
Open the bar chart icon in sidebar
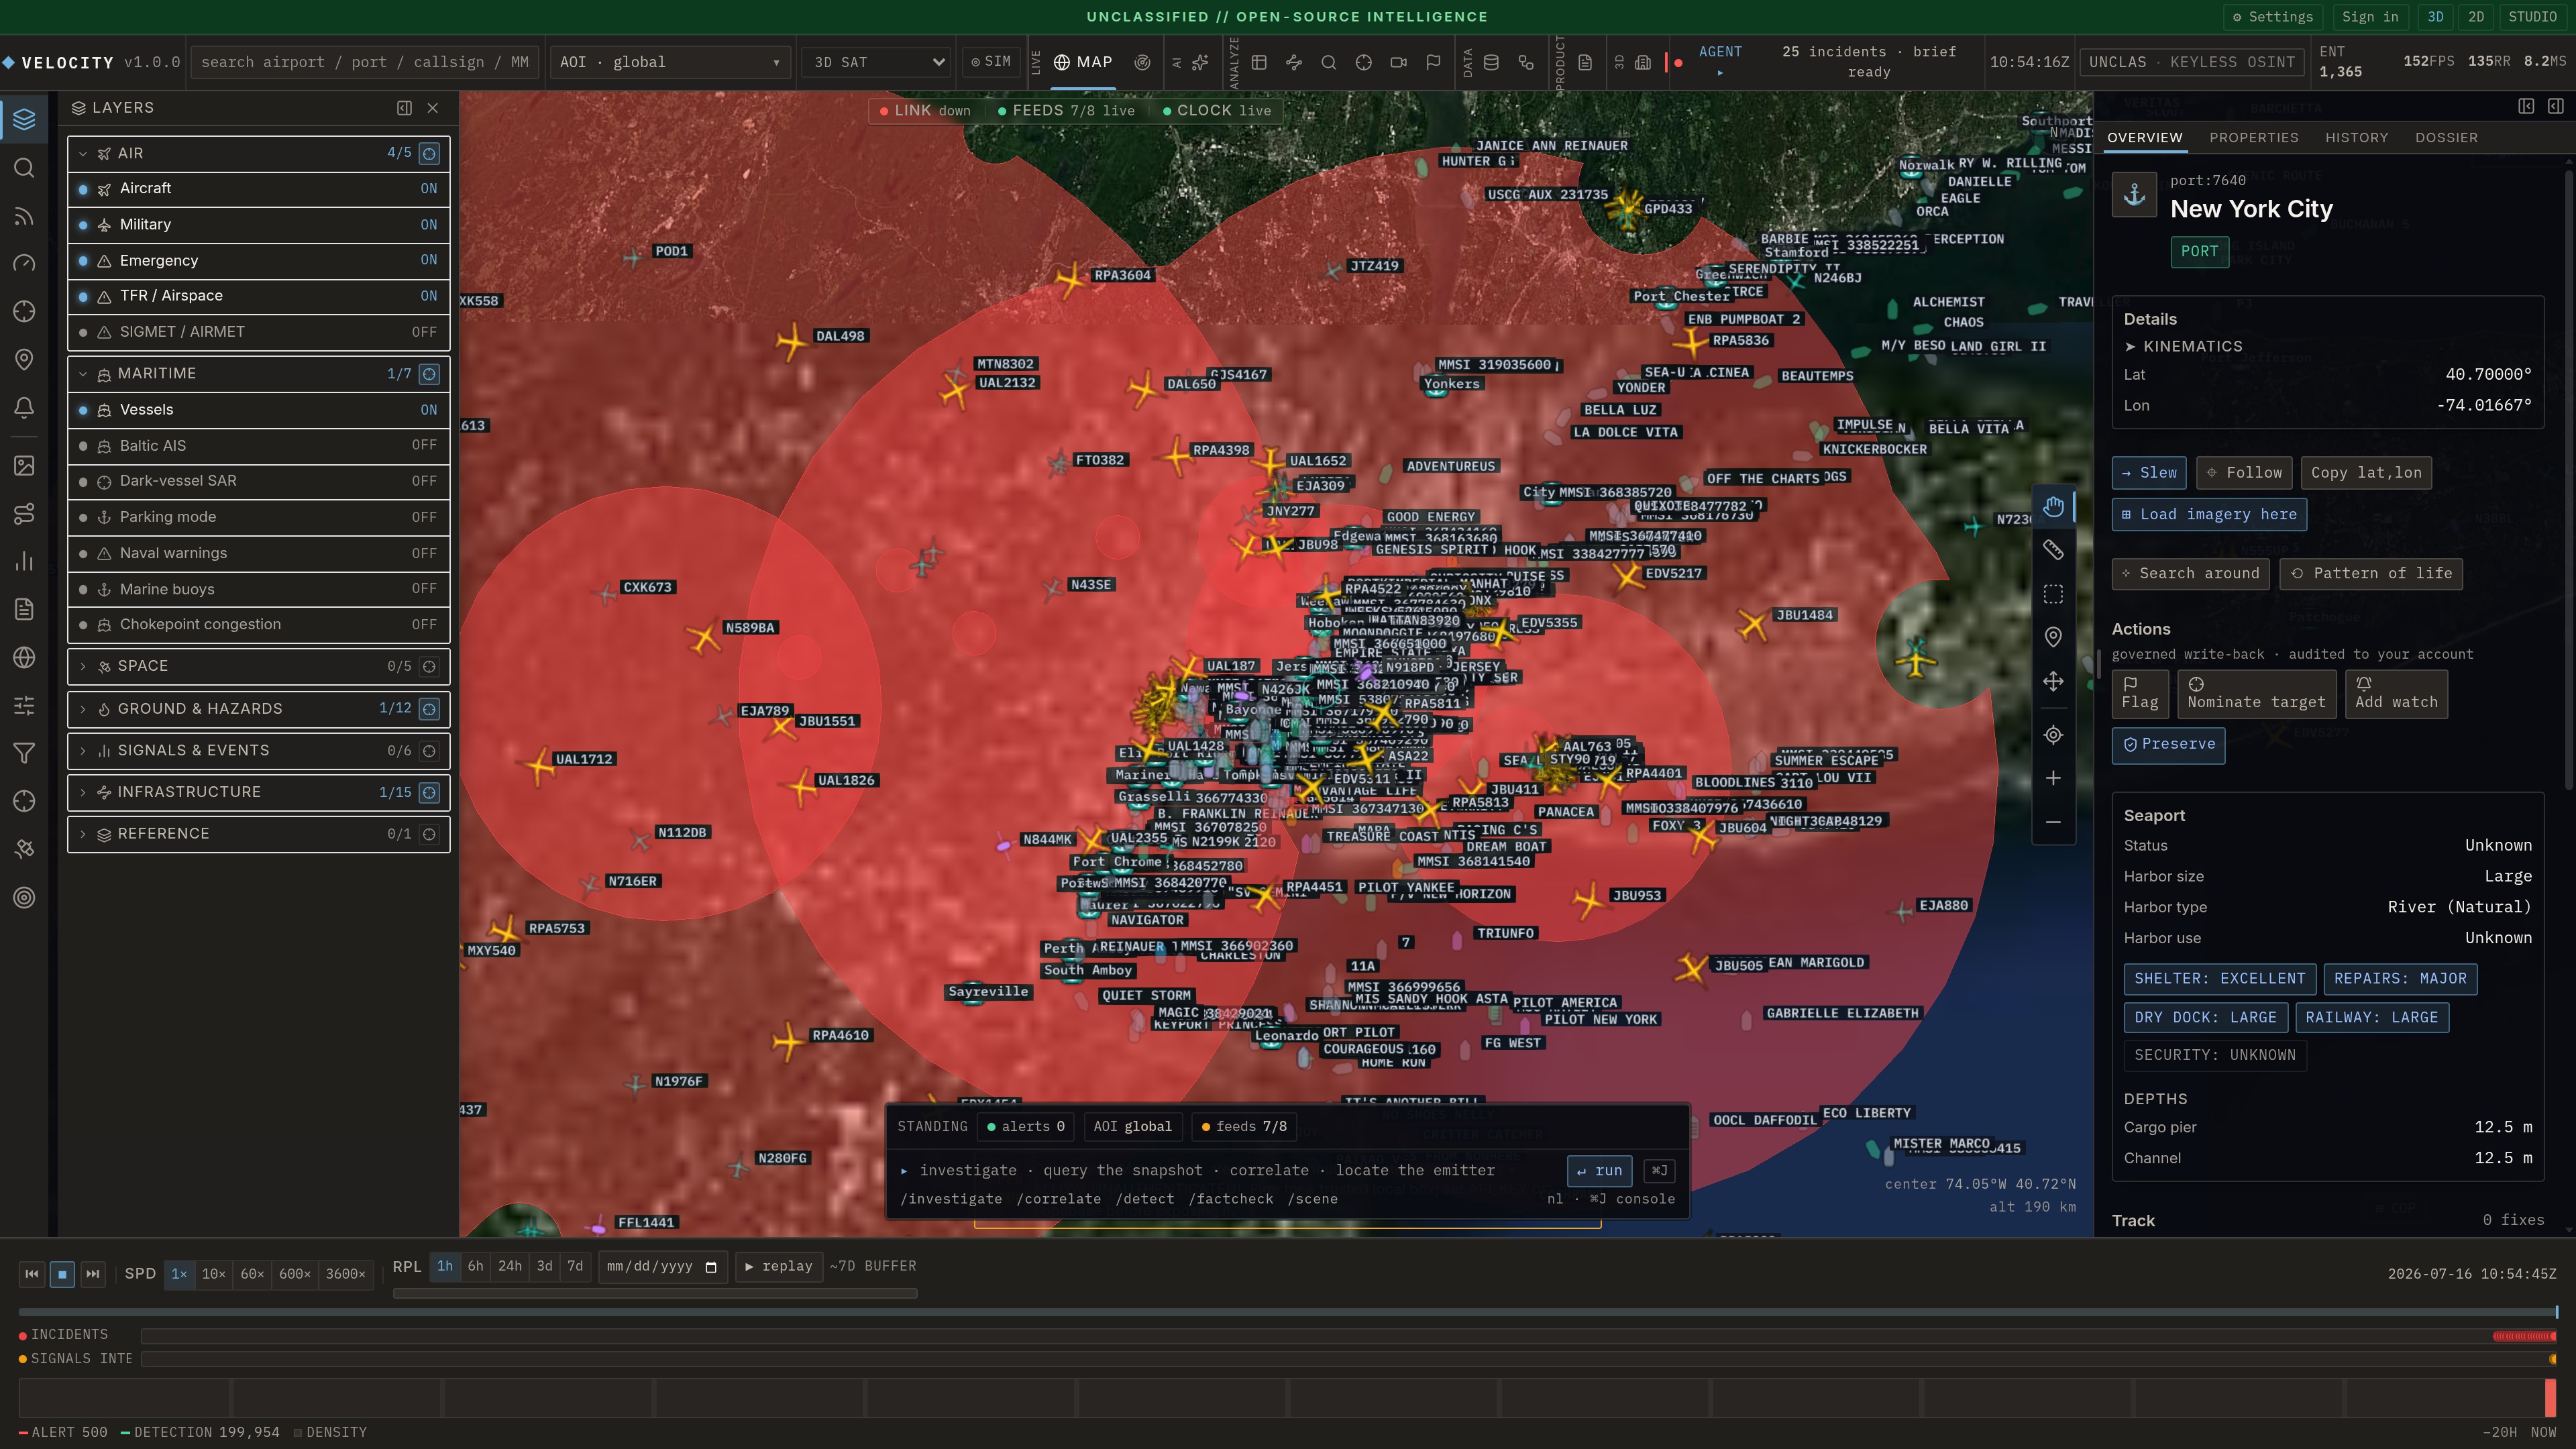pyautogui.click(x=24, y=561)
